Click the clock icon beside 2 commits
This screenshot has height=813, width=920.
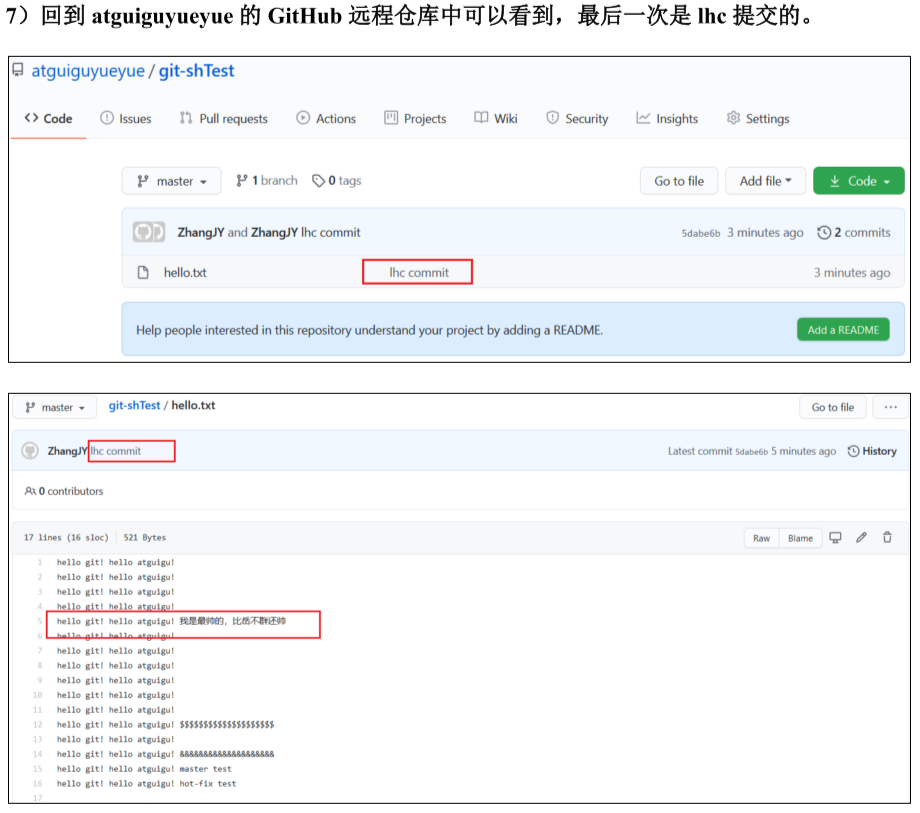824,232
